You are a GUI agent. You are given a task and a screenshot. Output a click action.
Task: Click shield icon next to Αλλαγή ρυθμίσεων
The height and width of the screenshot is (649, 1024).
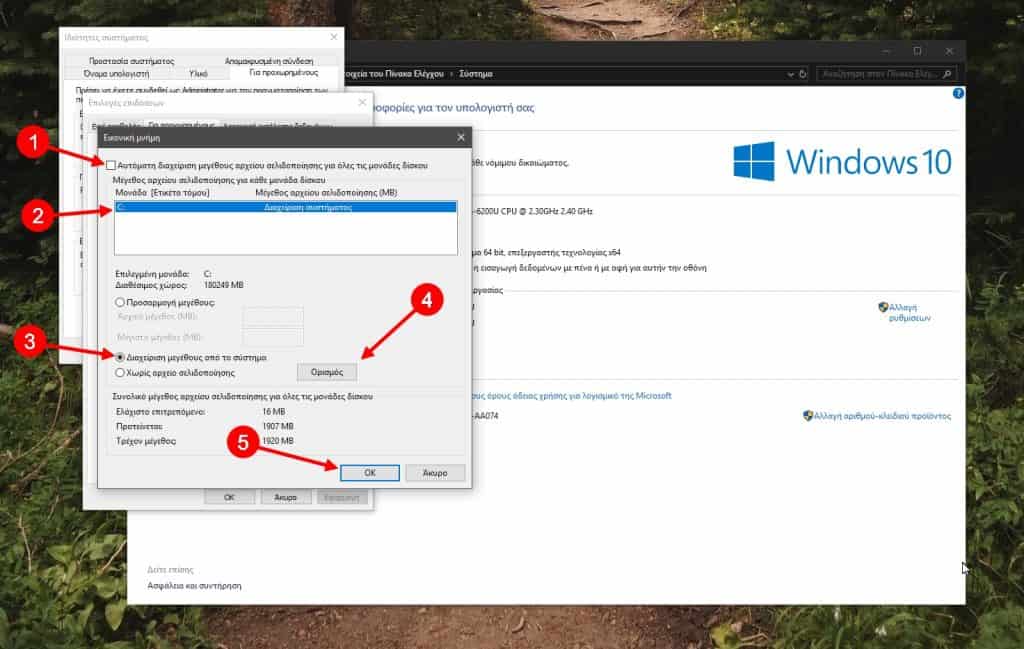point(883,308)
